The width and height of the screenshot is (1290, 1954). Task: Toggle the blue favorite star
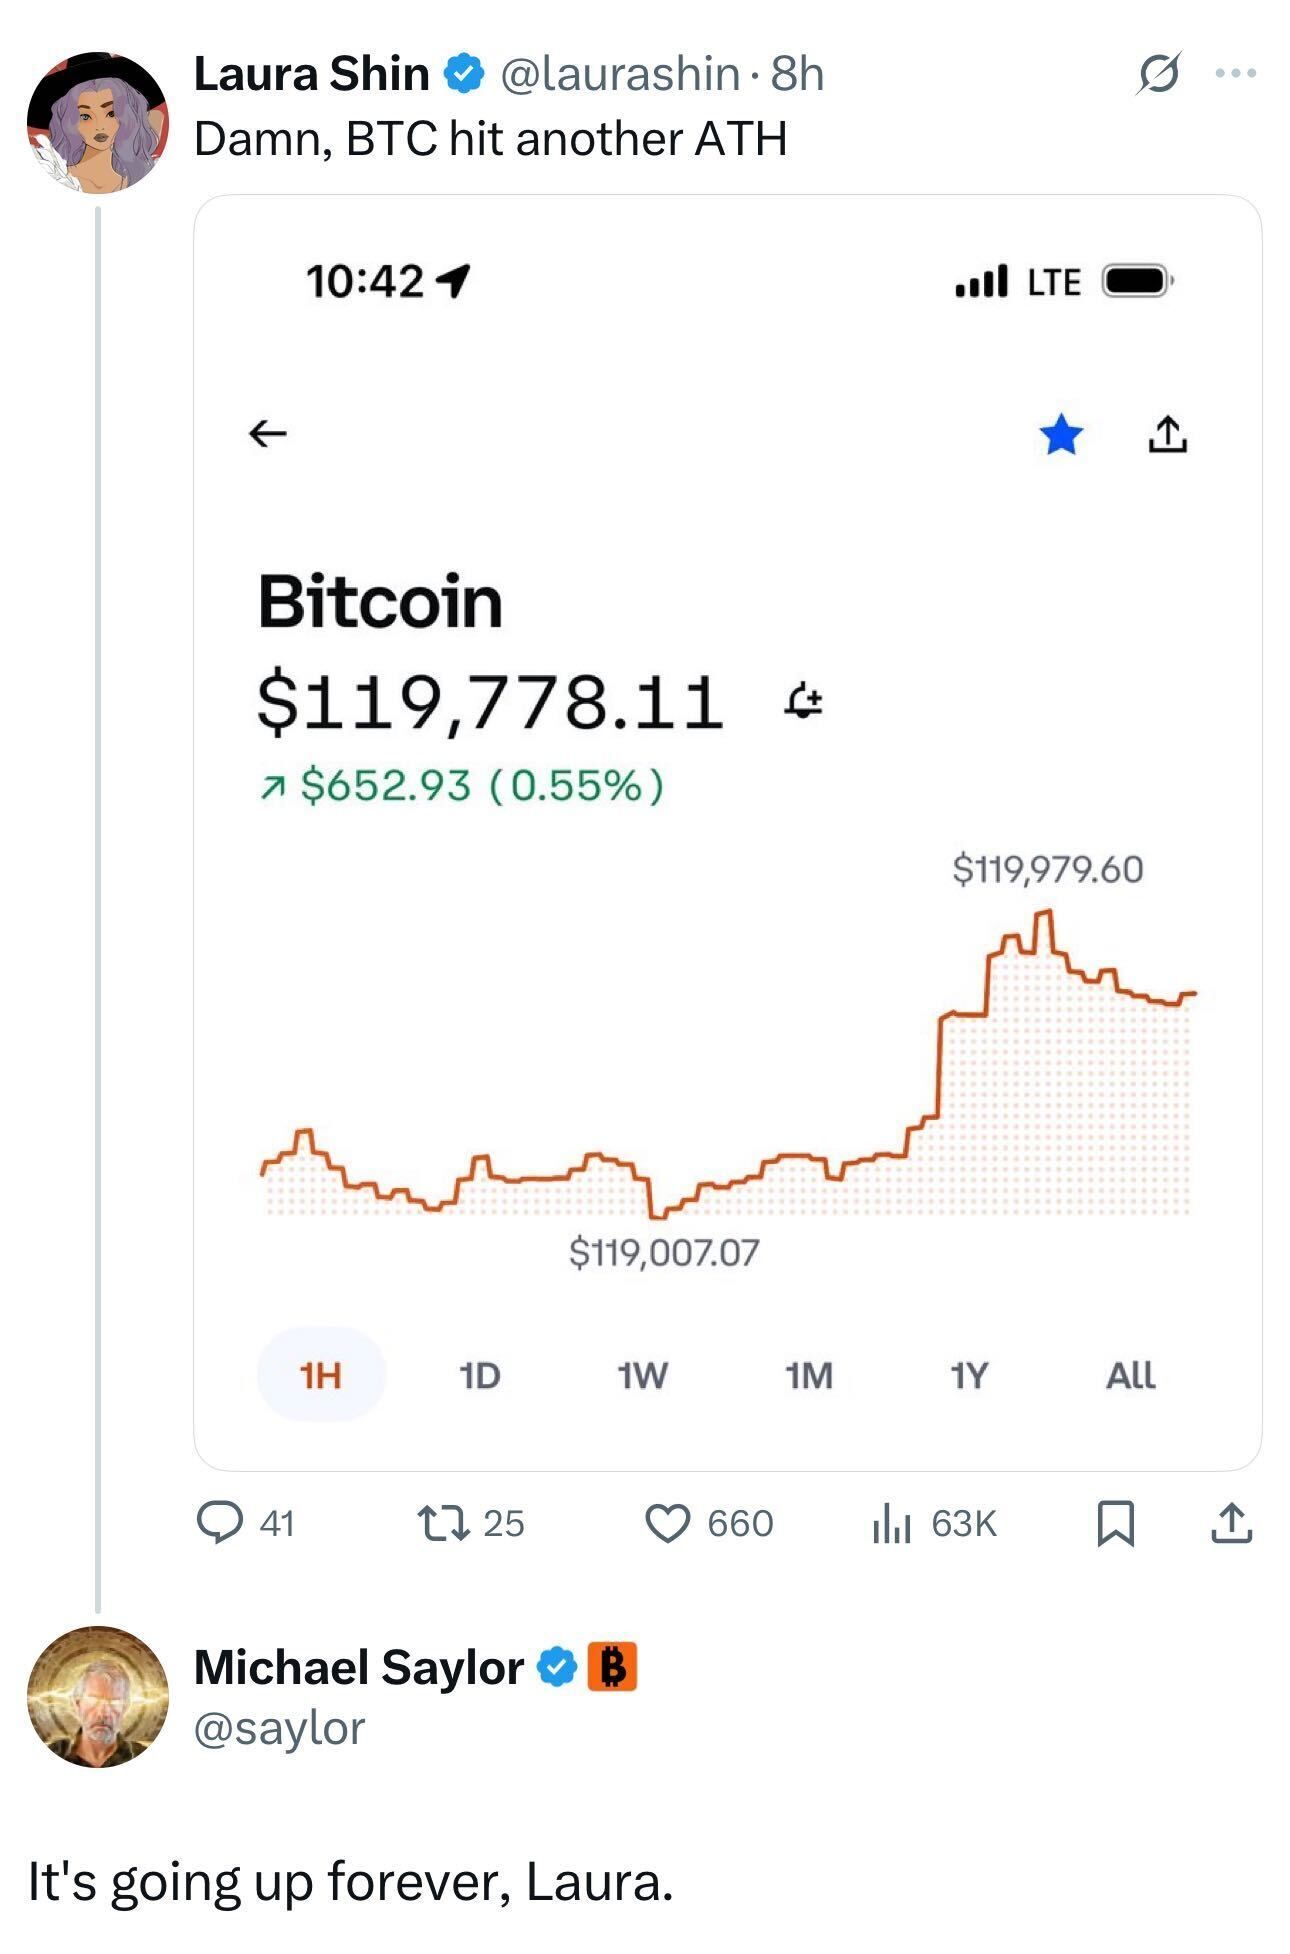pos(1061,435)
